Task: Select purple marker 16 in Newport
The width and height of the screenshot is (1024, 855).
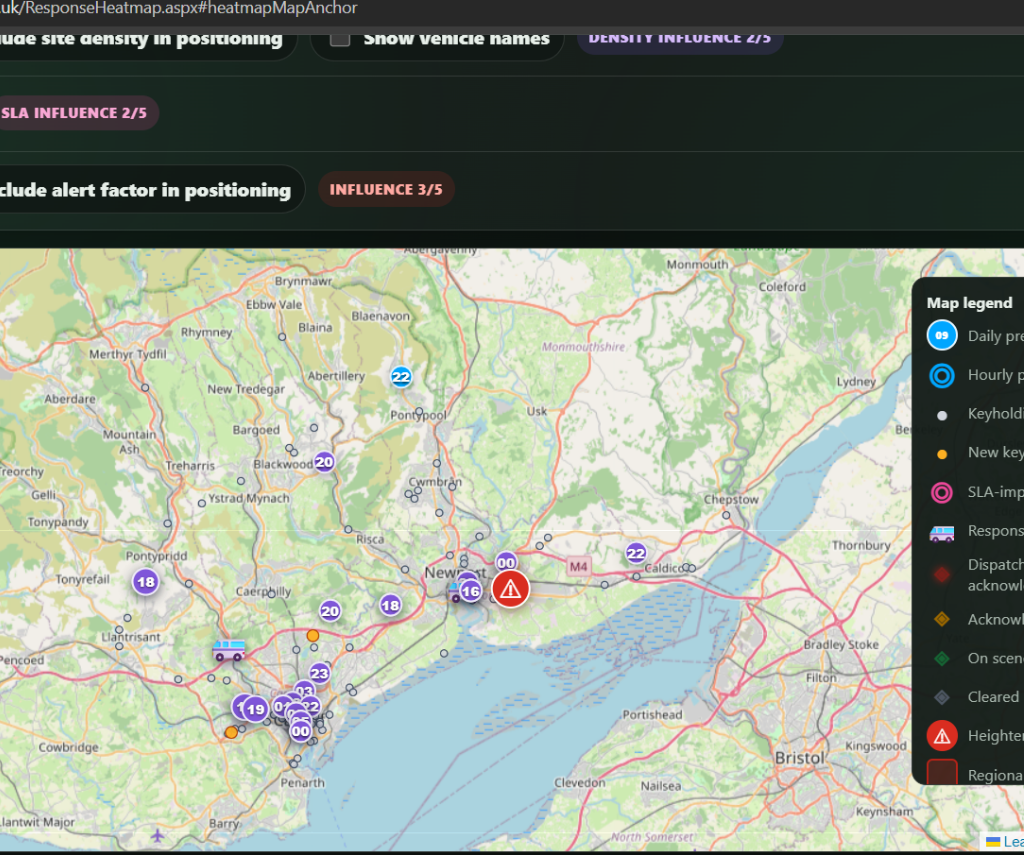Action: pyautogui.click(x=470, y=591)
